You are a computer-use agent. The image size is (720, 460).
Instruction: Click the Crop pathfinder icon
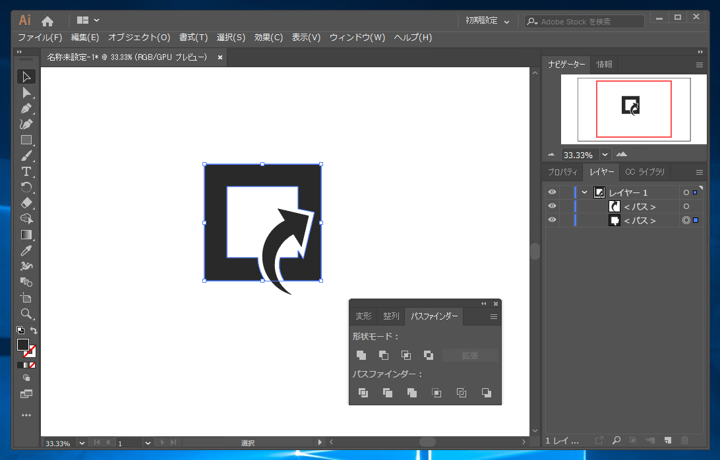point(437,393)
